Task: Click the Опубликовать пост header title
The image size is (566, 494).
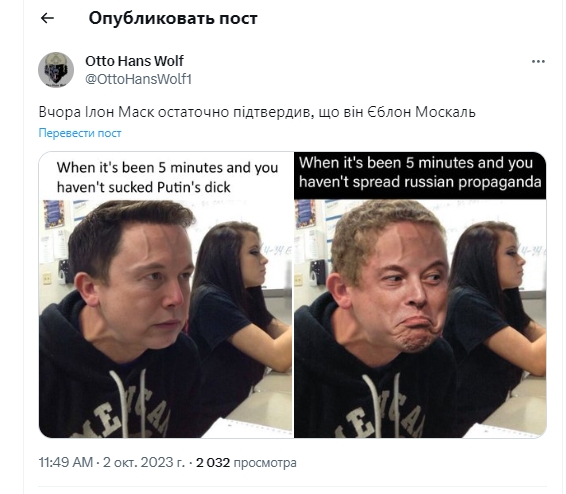Action: coord(173,18)
